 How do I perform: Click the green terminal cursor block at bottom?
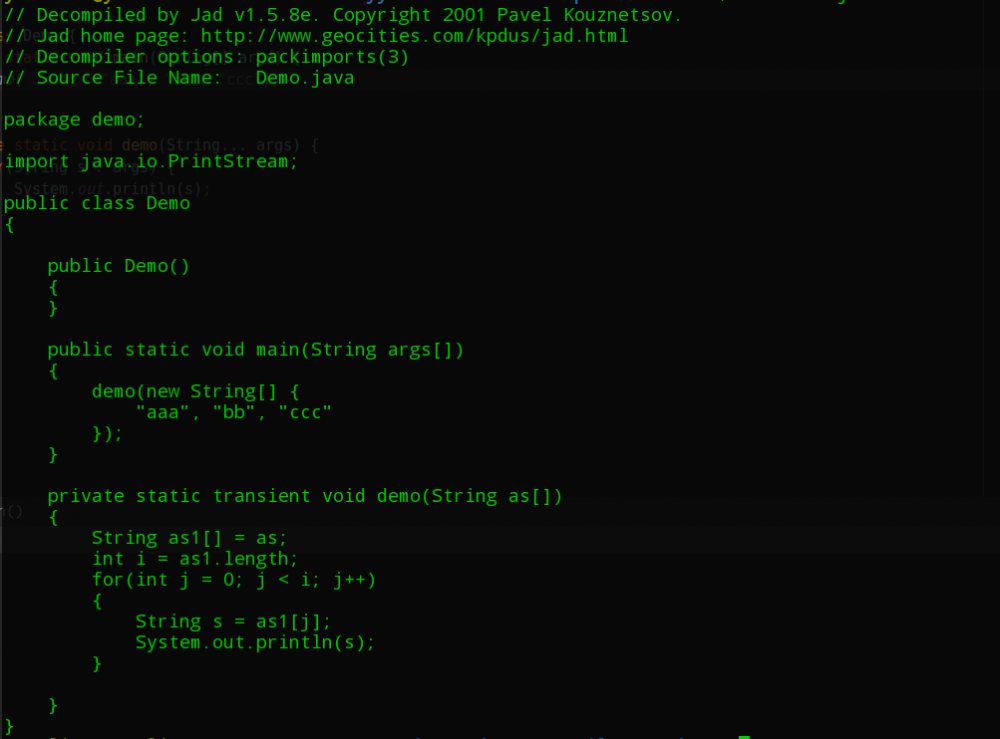pos(744,737)
